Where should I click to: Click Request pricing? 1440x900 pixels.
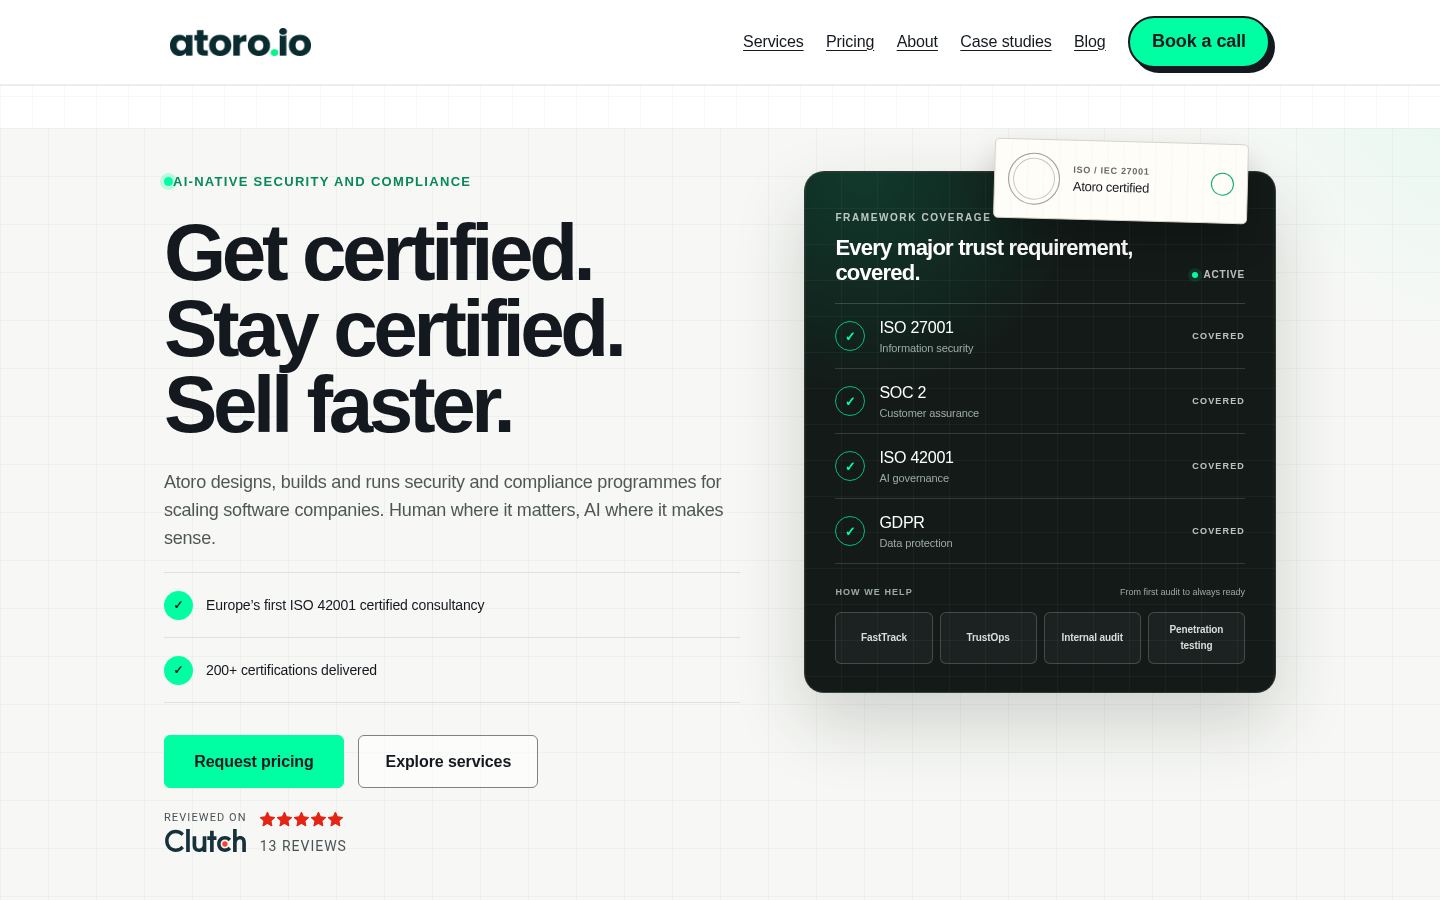pos(254,762)
